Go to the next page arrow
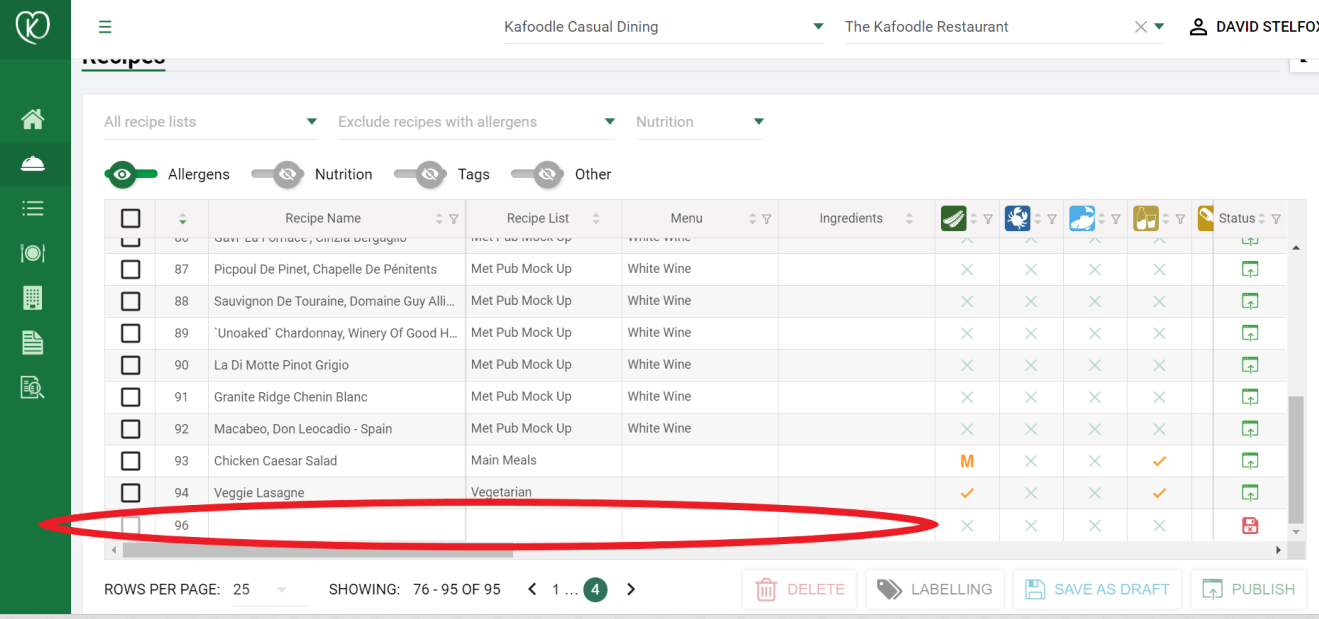Screen dimensions: 1319x619 click(631, 590)
